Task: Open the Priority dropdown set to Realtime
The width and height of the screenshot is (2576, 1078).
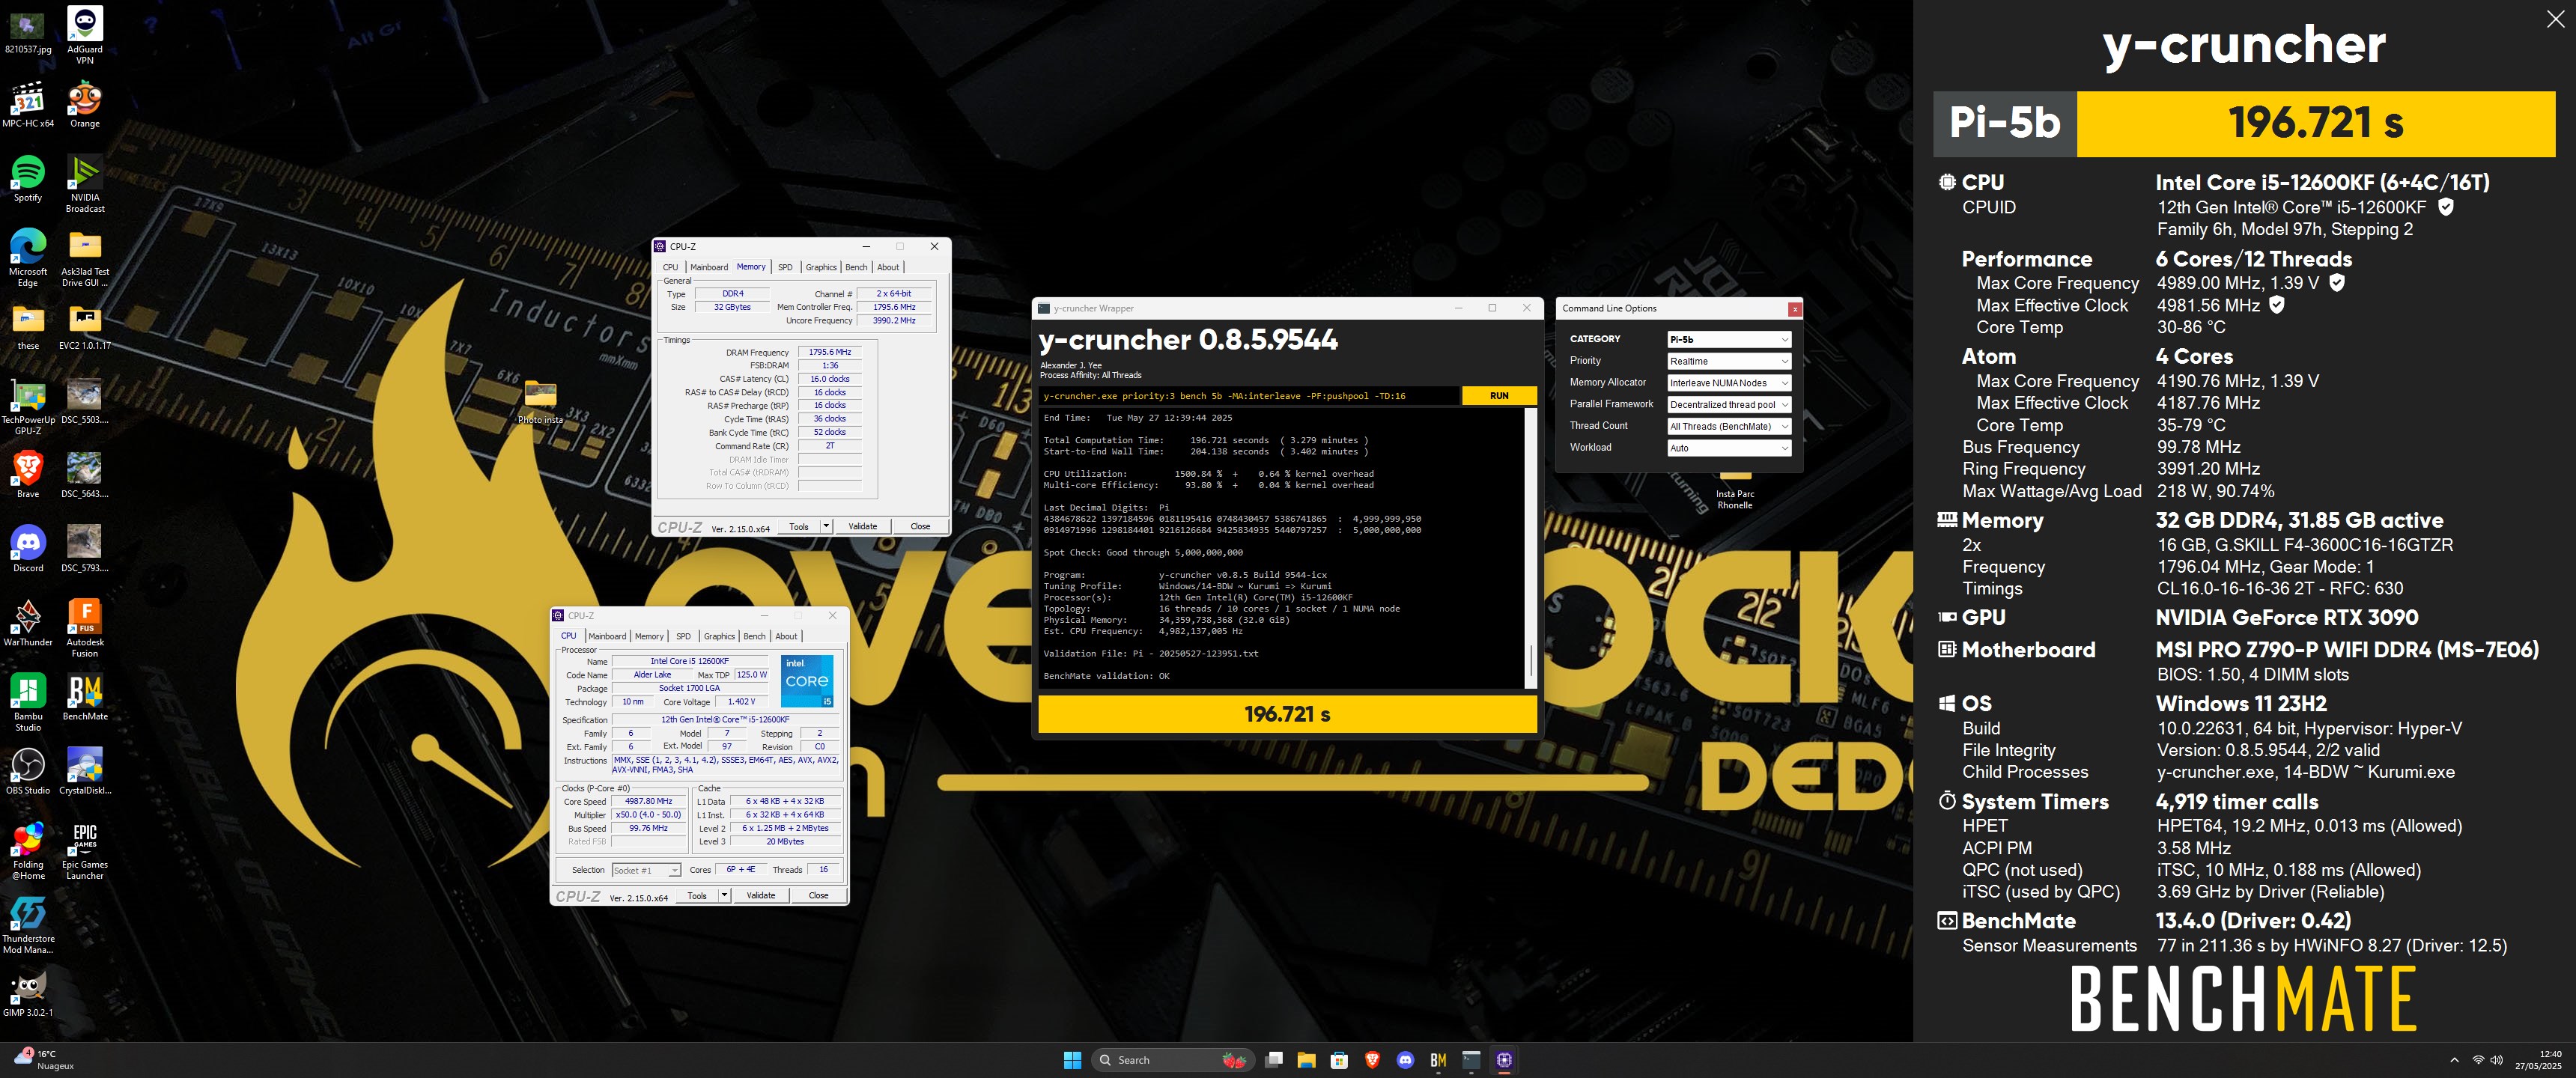Action: pyautogui.click(x=1729, y=361)
